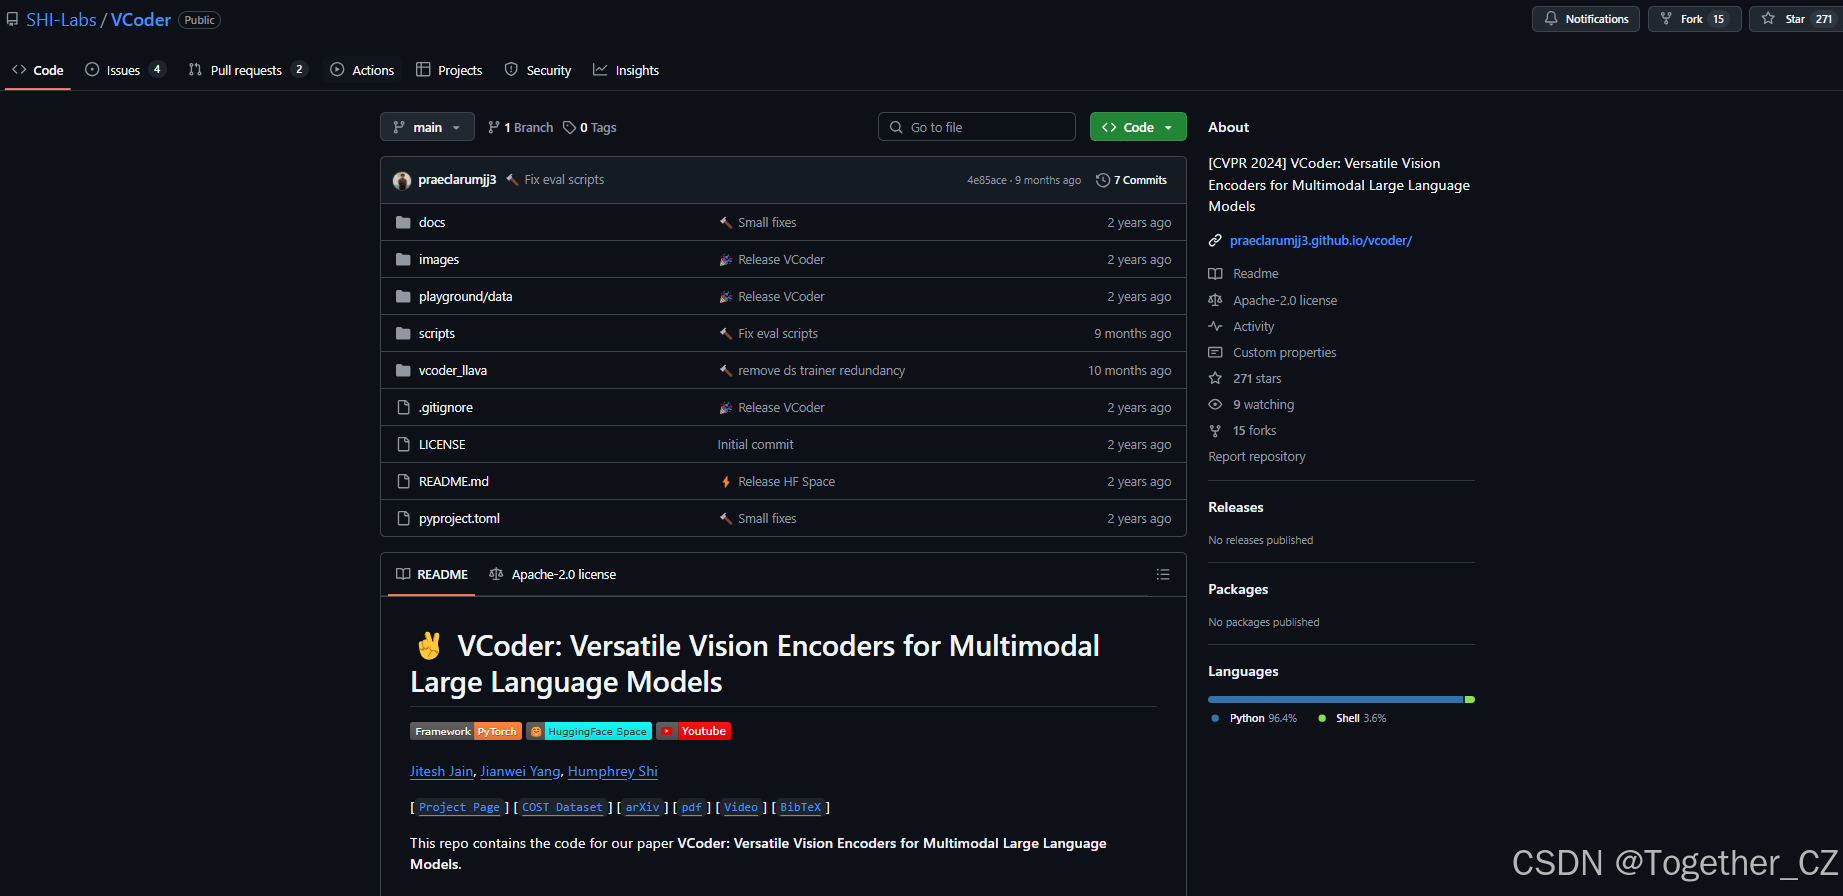Click the forks icon in About
This screenshot has width=1843, height=896.
point(1215,430)
